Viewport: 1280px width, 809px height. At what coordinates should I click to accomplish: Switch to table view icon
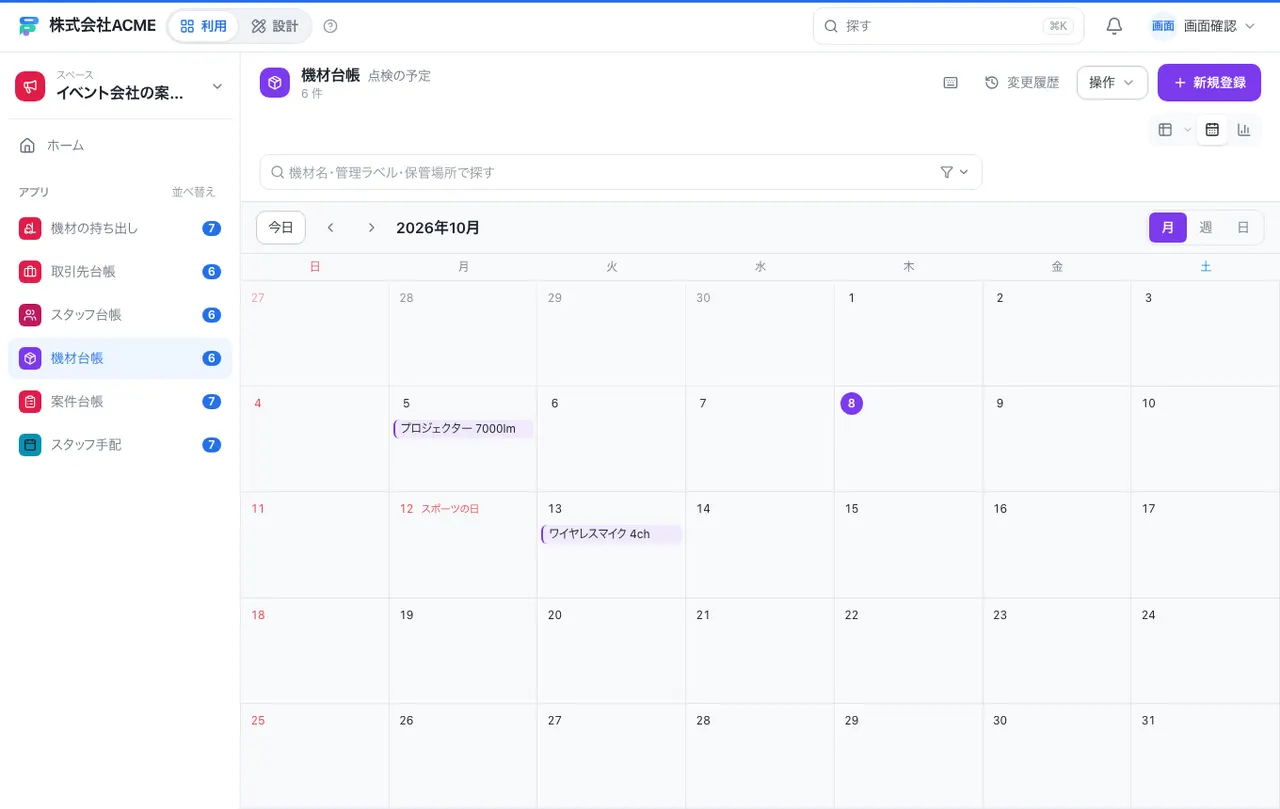tap(1165, 130)
